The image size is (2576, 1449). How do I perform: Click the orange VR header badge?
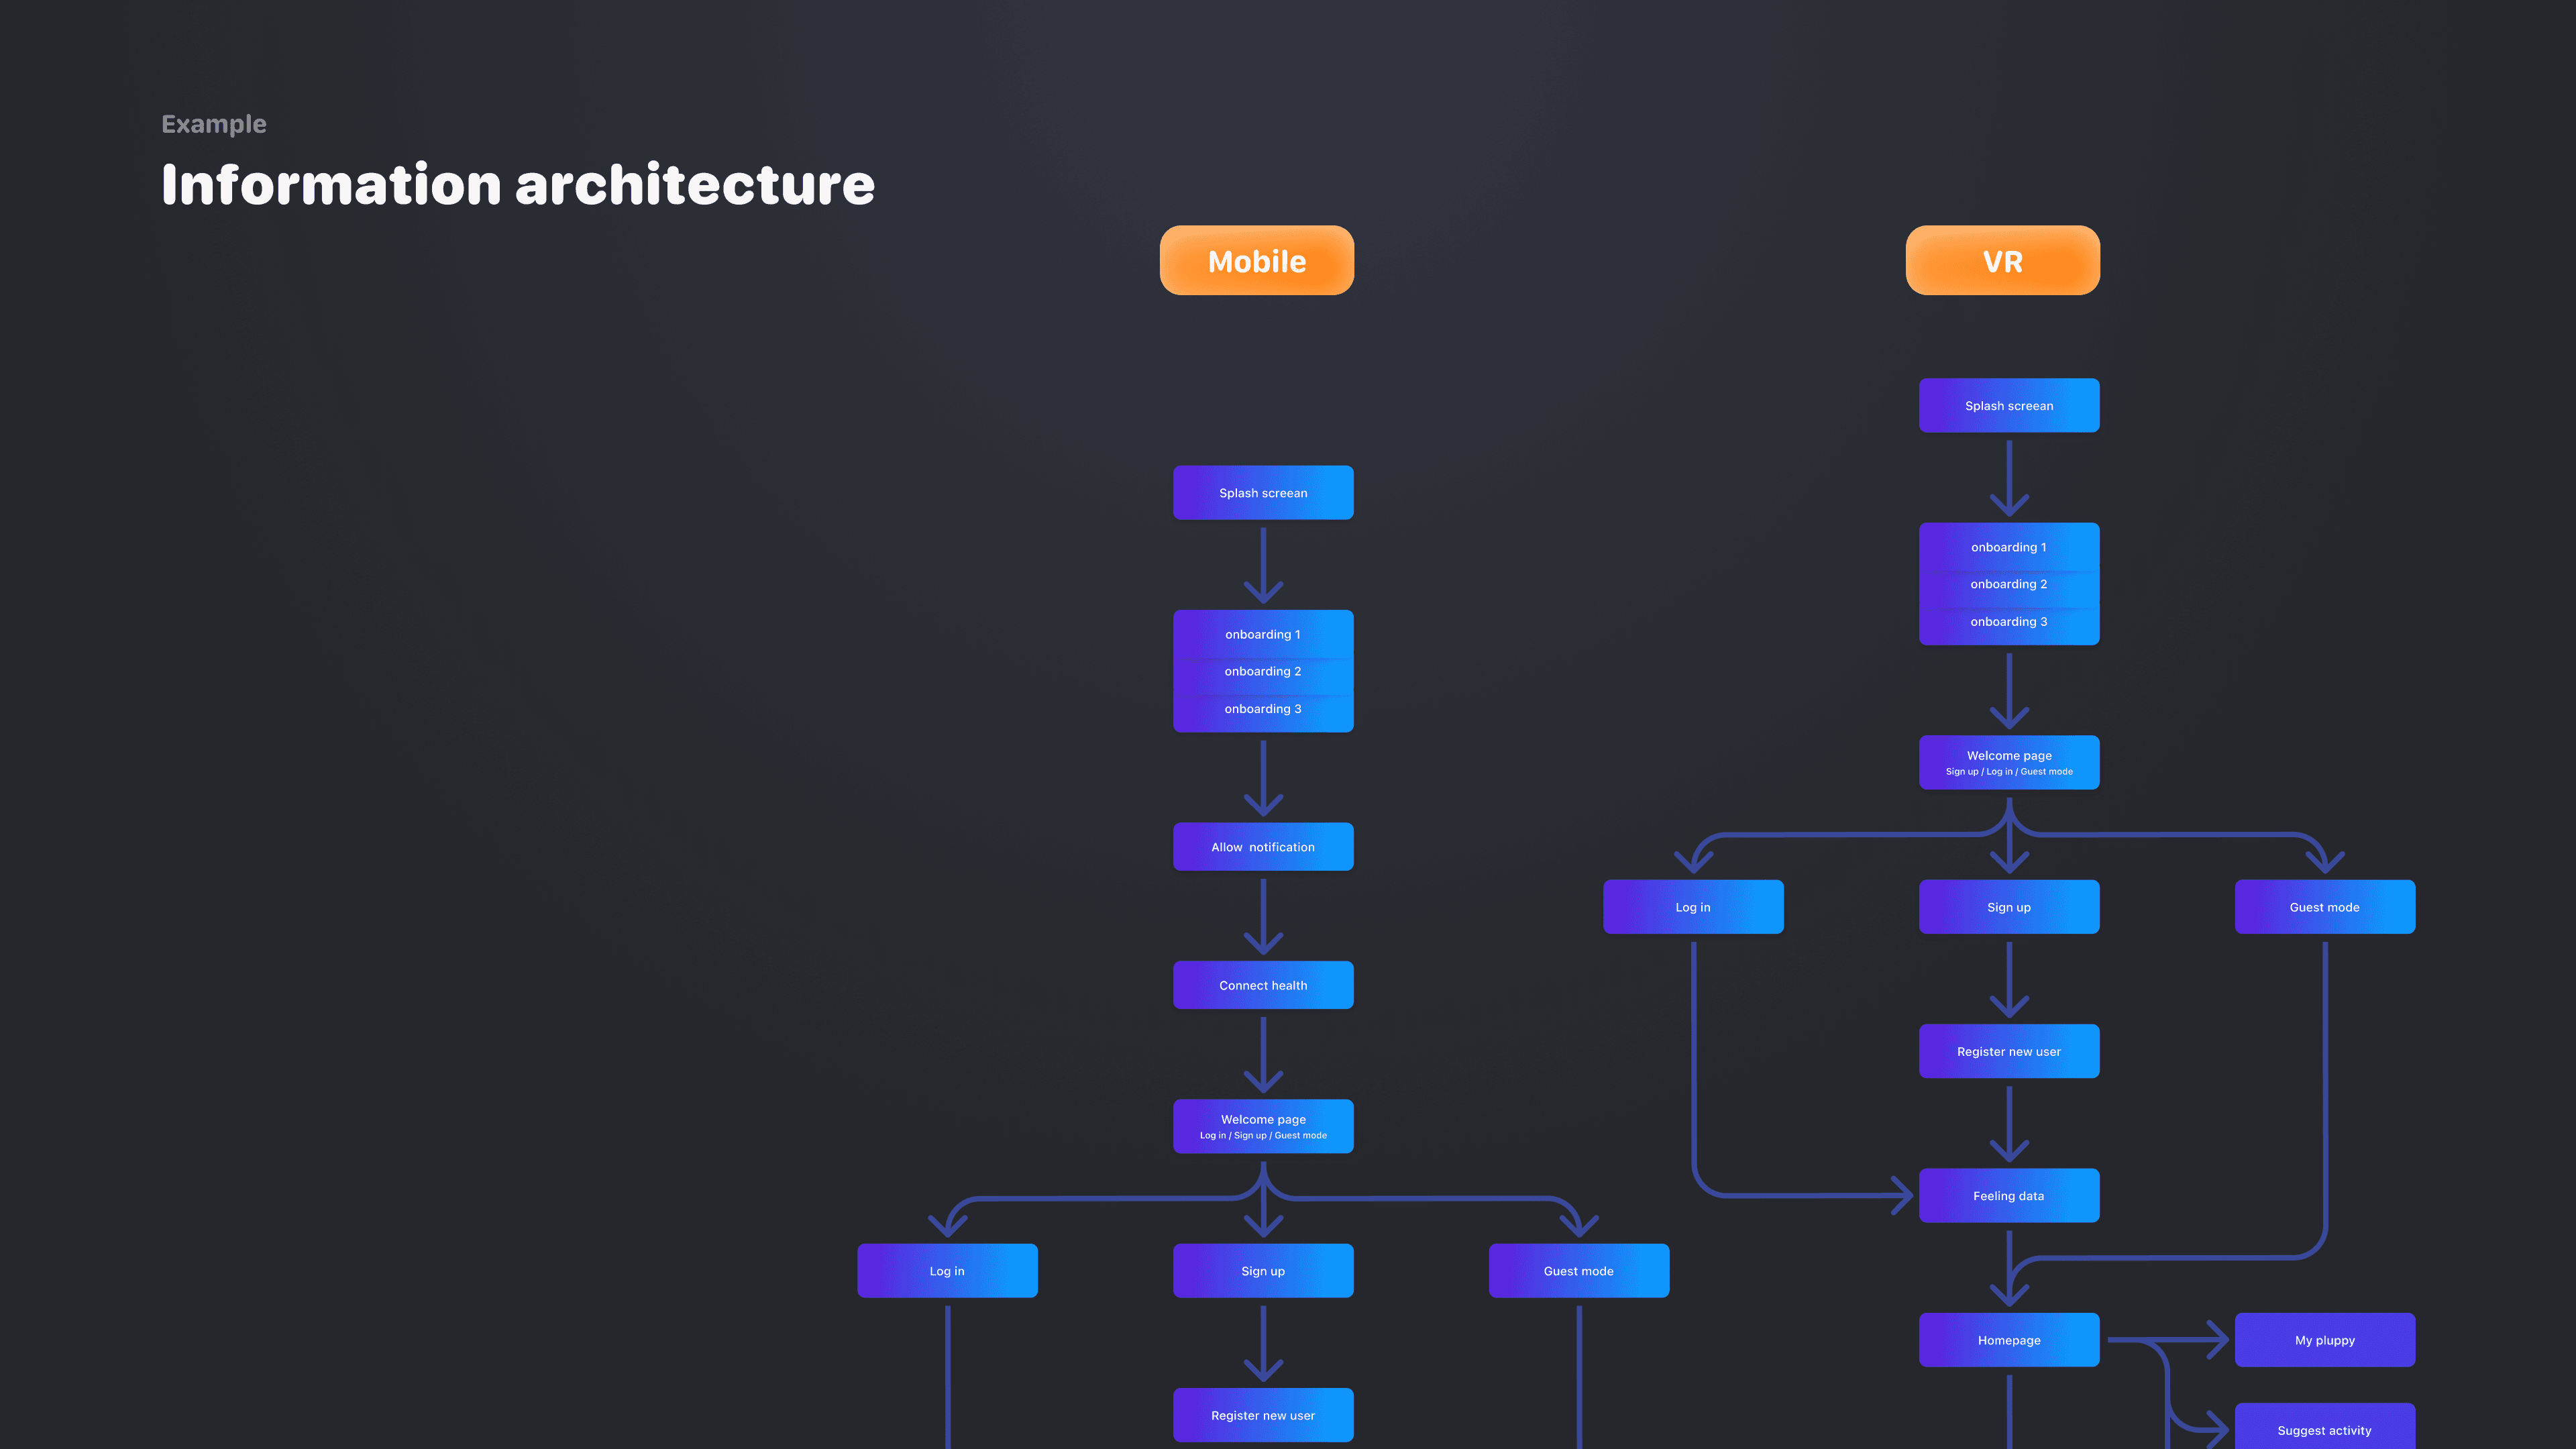tap(2002, 261)
